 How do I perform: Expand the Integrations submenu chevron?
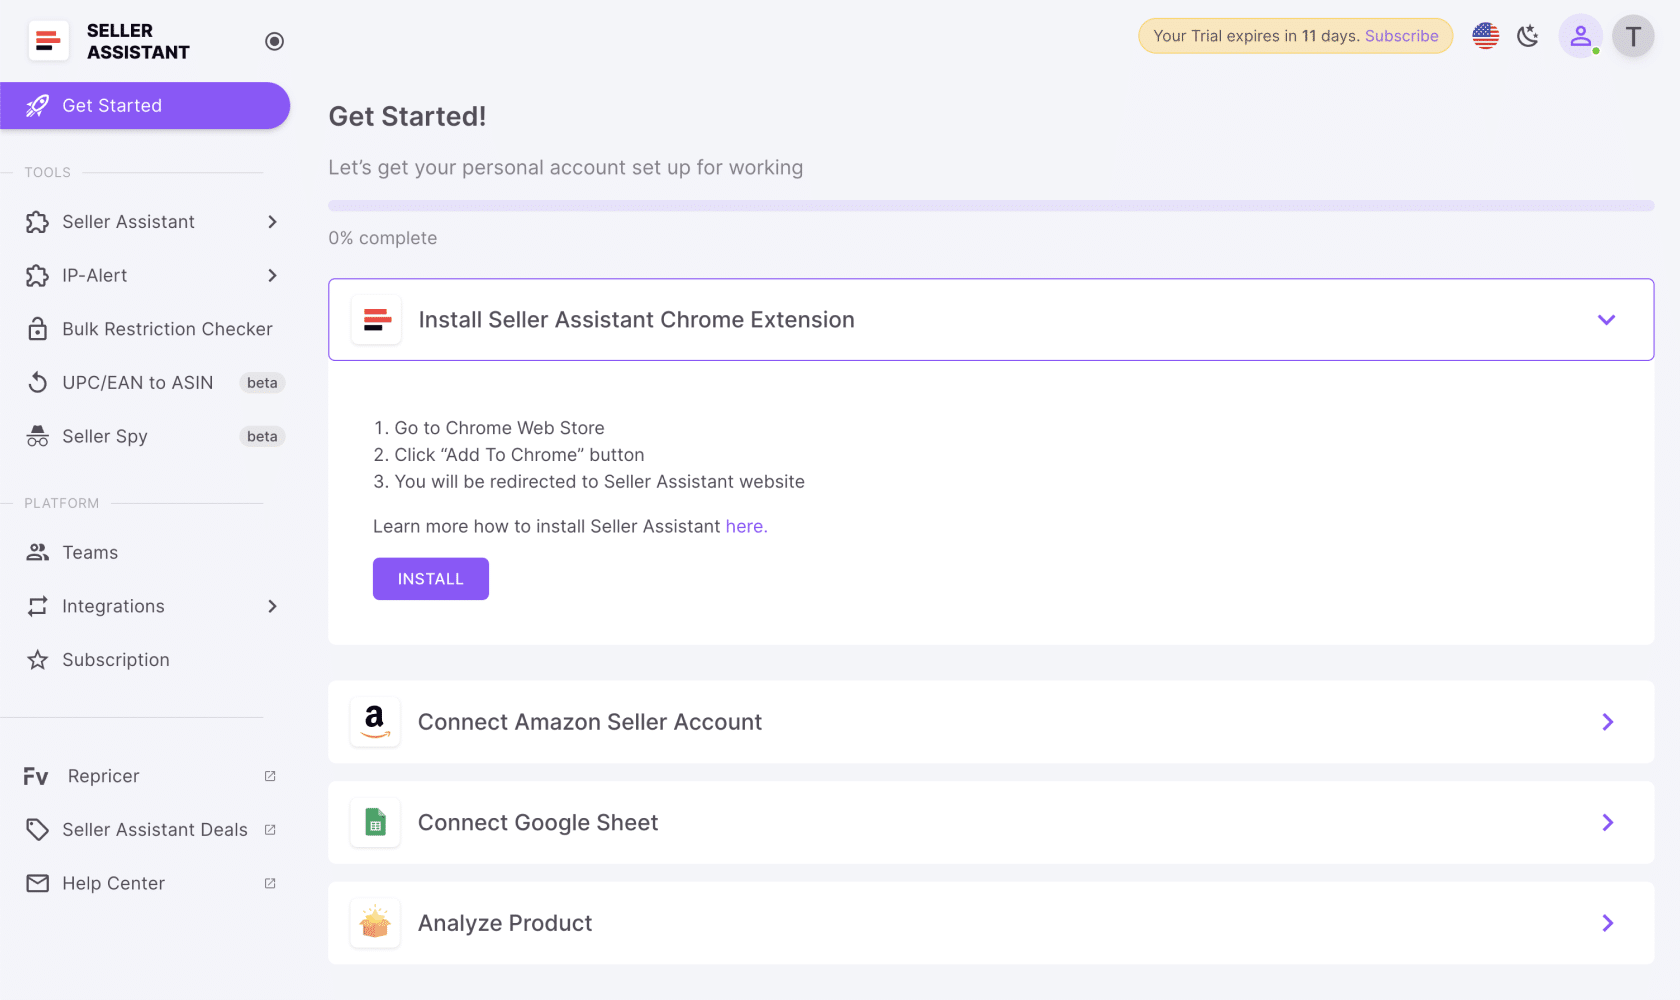272,607
